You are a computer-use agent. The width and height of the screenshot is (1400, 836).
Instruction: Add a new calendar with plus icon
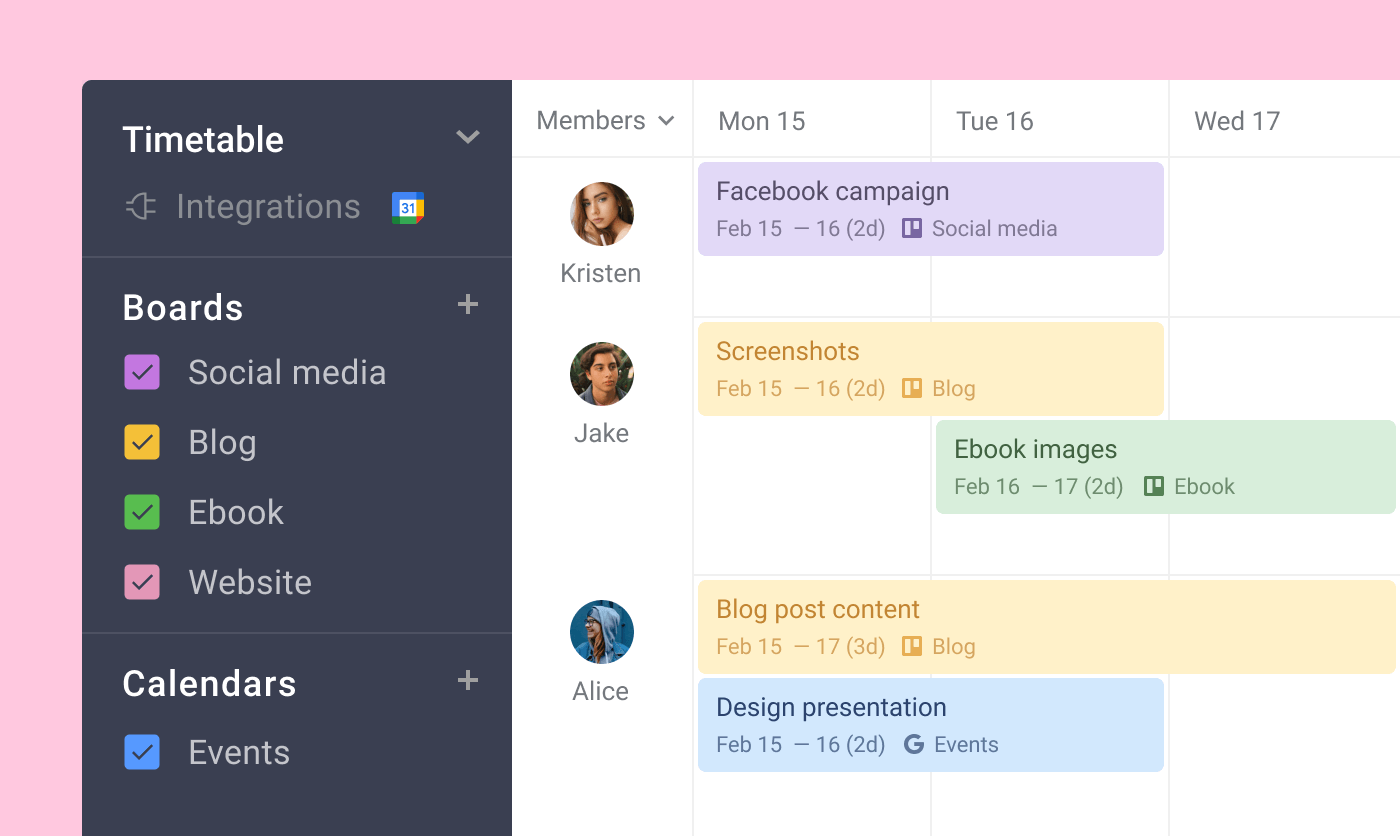467,681
